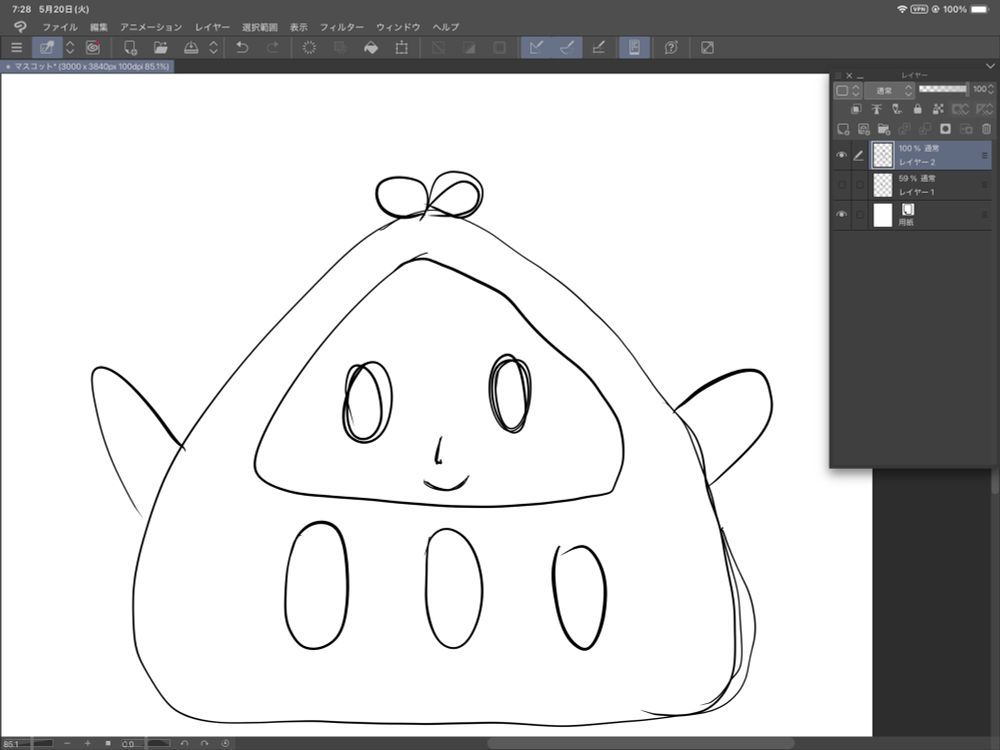The image size is (1000, 750).
Task: Transfer to lower layer icon
Action: tap(904, 129)
